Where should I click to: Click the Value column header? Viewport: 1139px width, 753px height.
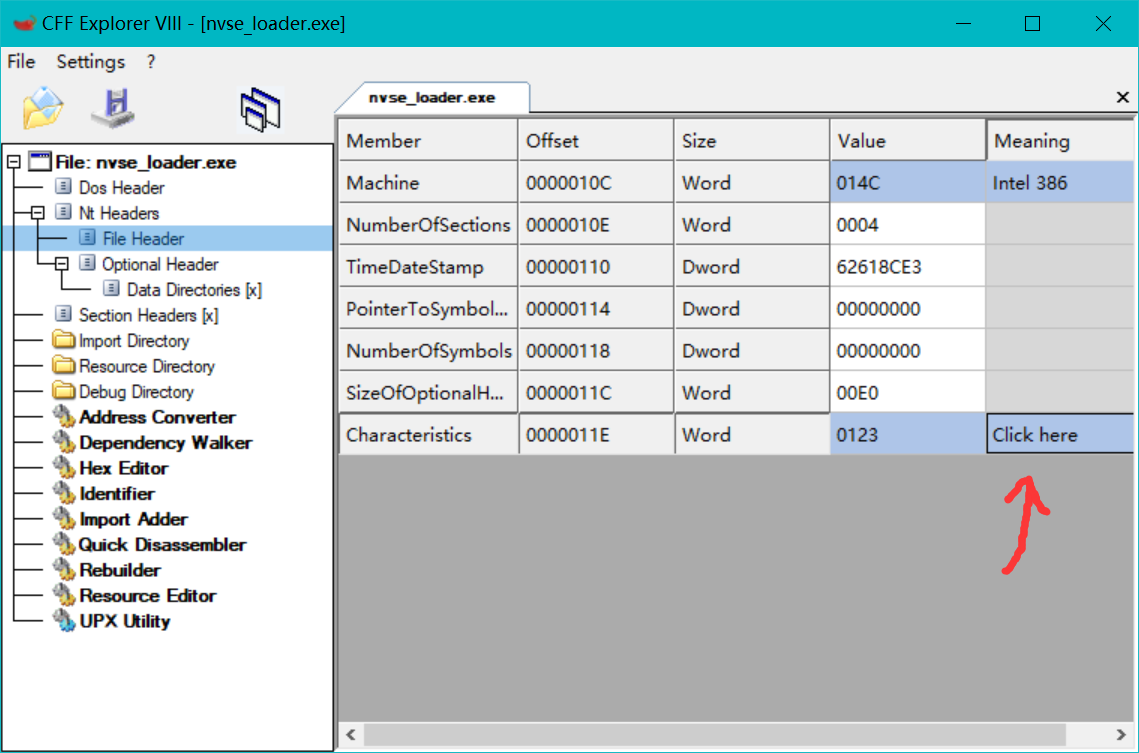pyautogui.click(x=907, y=140)
